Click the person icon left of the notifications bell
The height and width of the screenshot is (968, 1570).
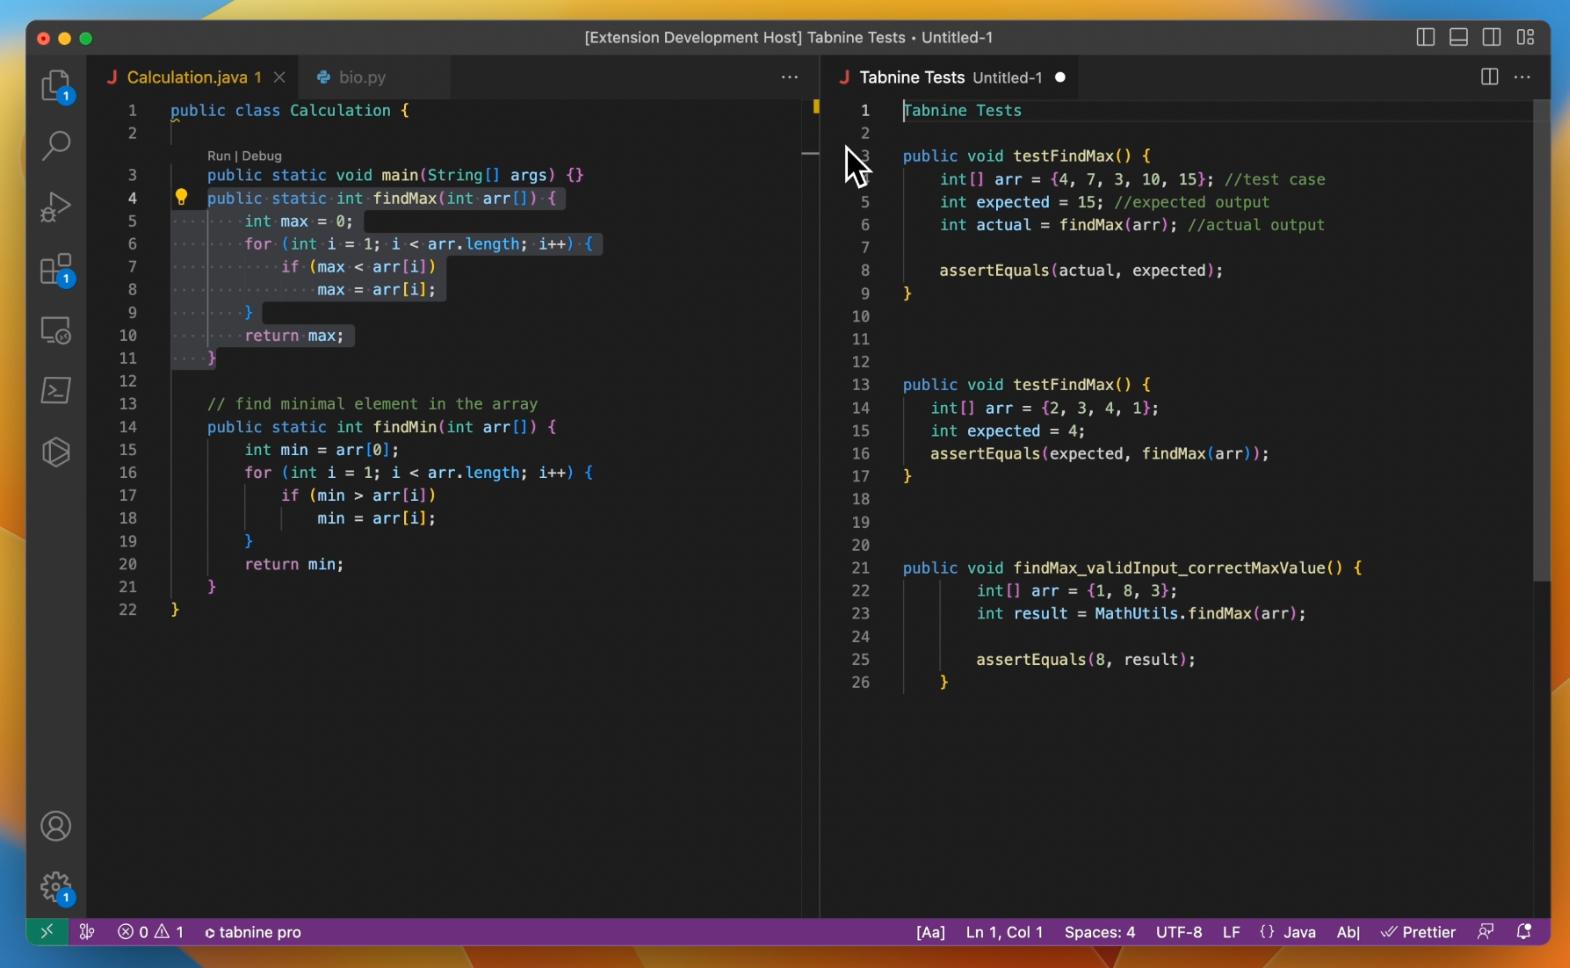[1486, 932]
